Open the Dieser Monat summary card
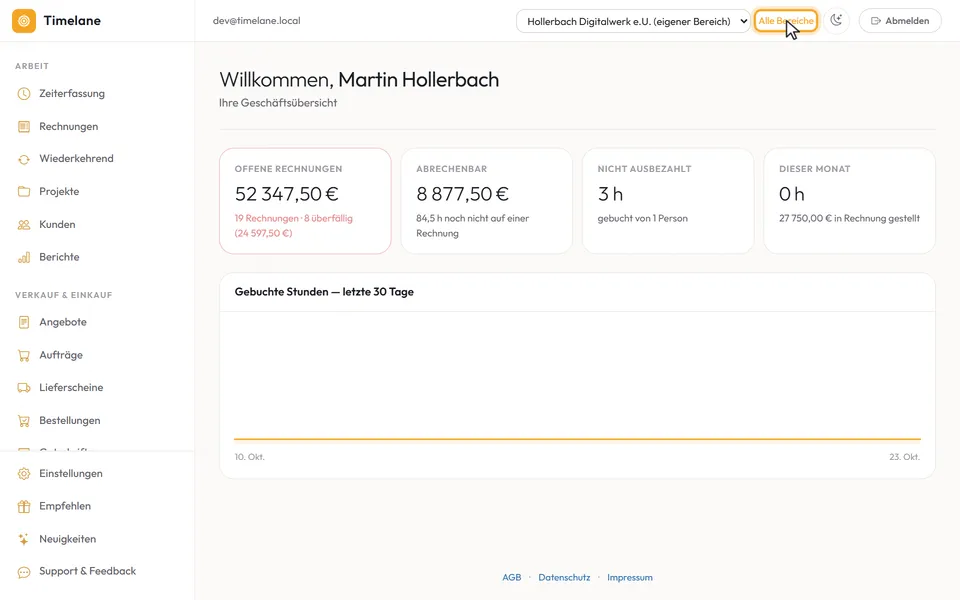The width and height of the screenshot is (960, 600). pos(850,201)
